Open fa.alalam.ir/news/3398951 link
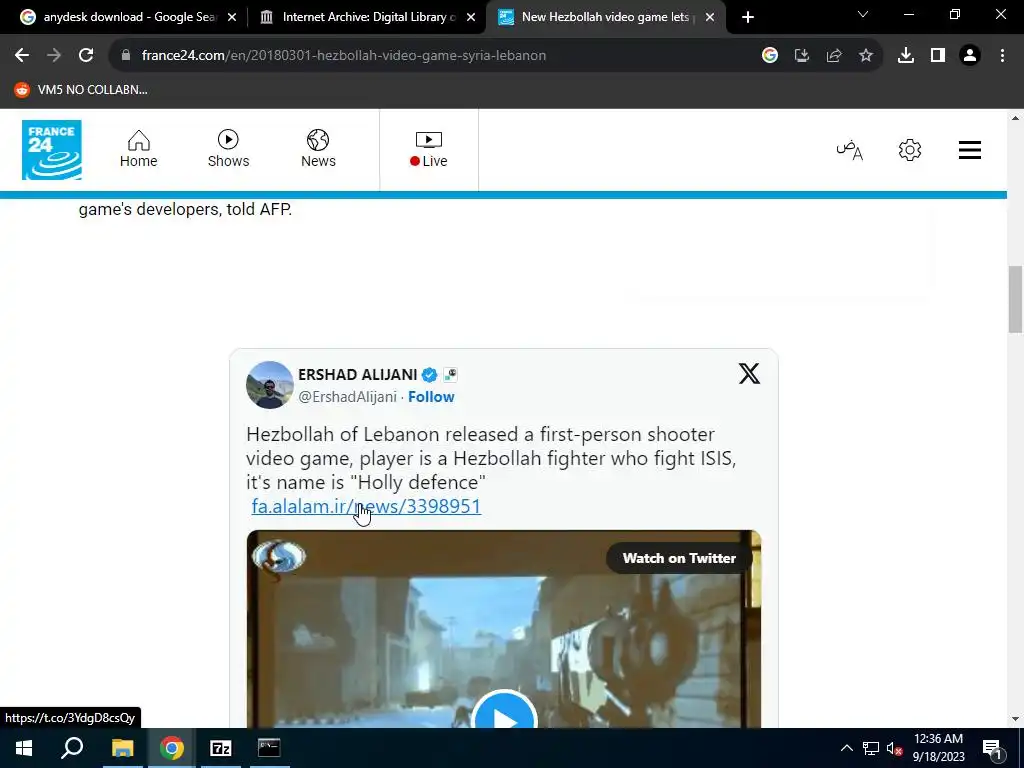Image resolution: width=1024 pixels, height=768 pixels. [x=366, y=506]
